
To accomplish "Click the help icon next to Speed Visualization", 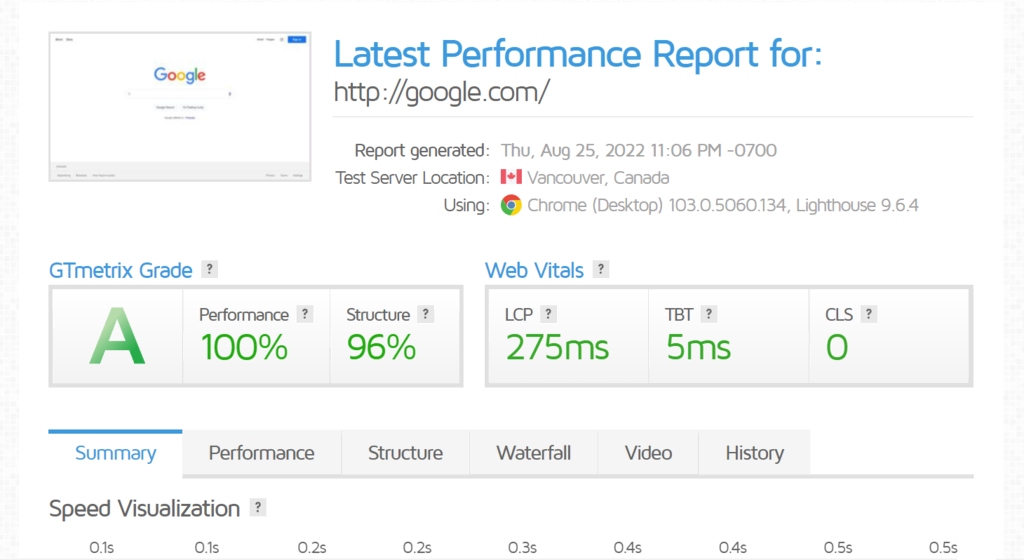I will pos(258,507).
